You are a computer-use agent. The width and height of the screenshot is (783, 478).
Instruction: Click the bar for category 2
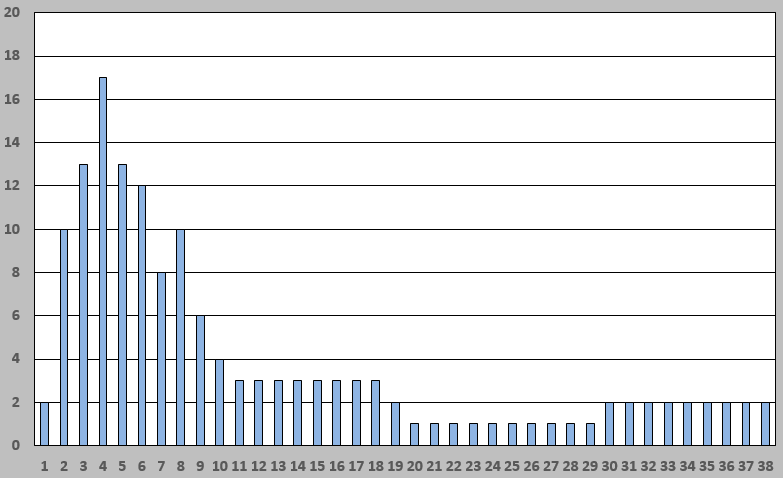64,337
